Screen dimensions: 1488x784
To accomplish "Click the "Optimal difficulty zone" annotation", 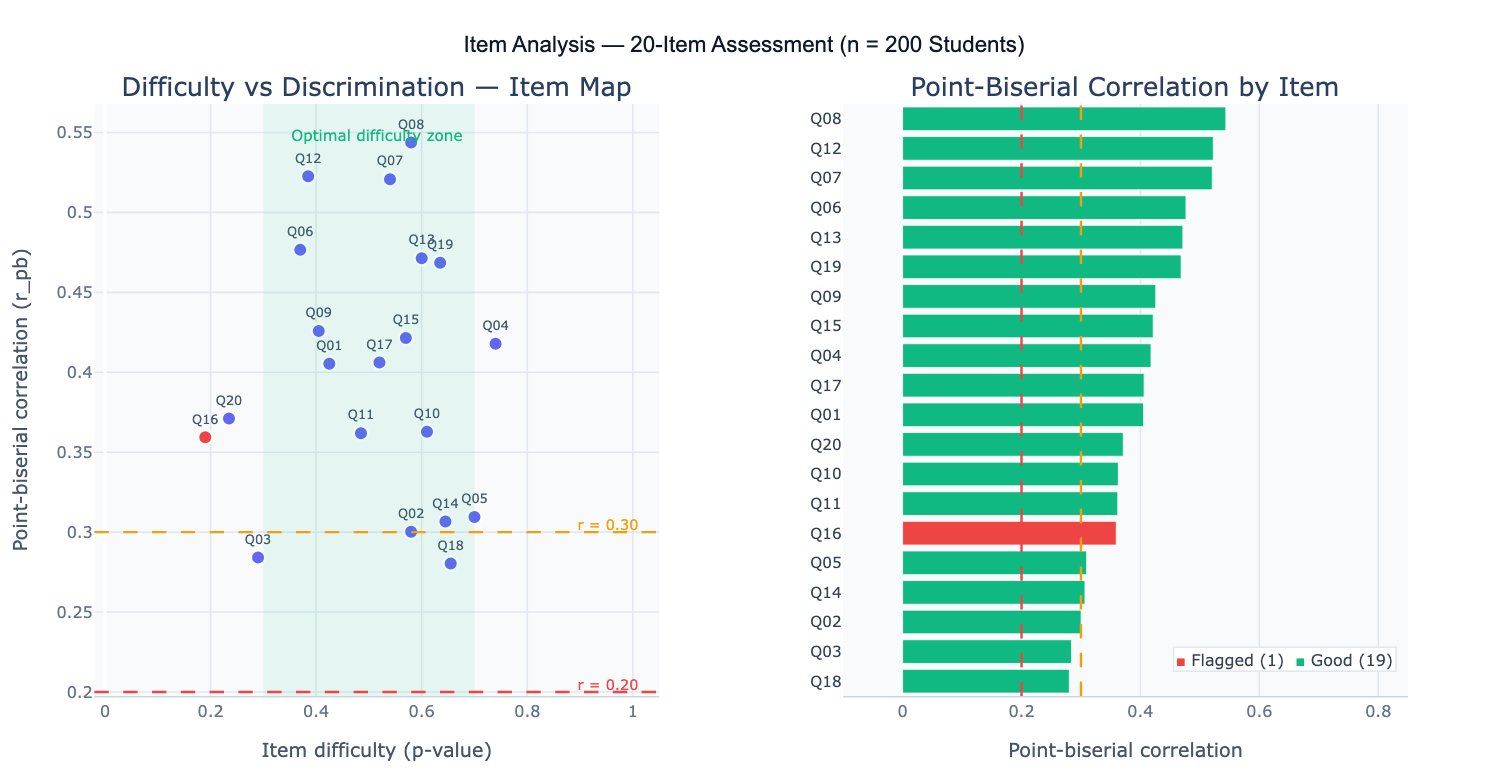I will 376,136.
